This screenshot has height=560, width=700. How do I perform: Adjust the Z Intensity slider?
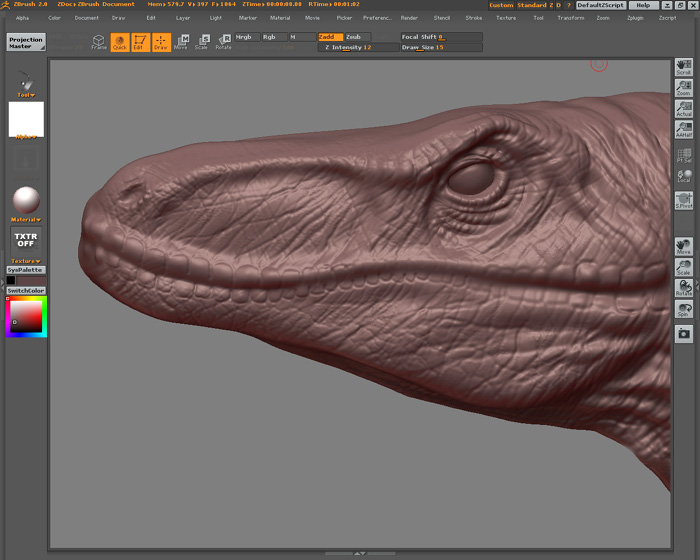click(358, 47)
